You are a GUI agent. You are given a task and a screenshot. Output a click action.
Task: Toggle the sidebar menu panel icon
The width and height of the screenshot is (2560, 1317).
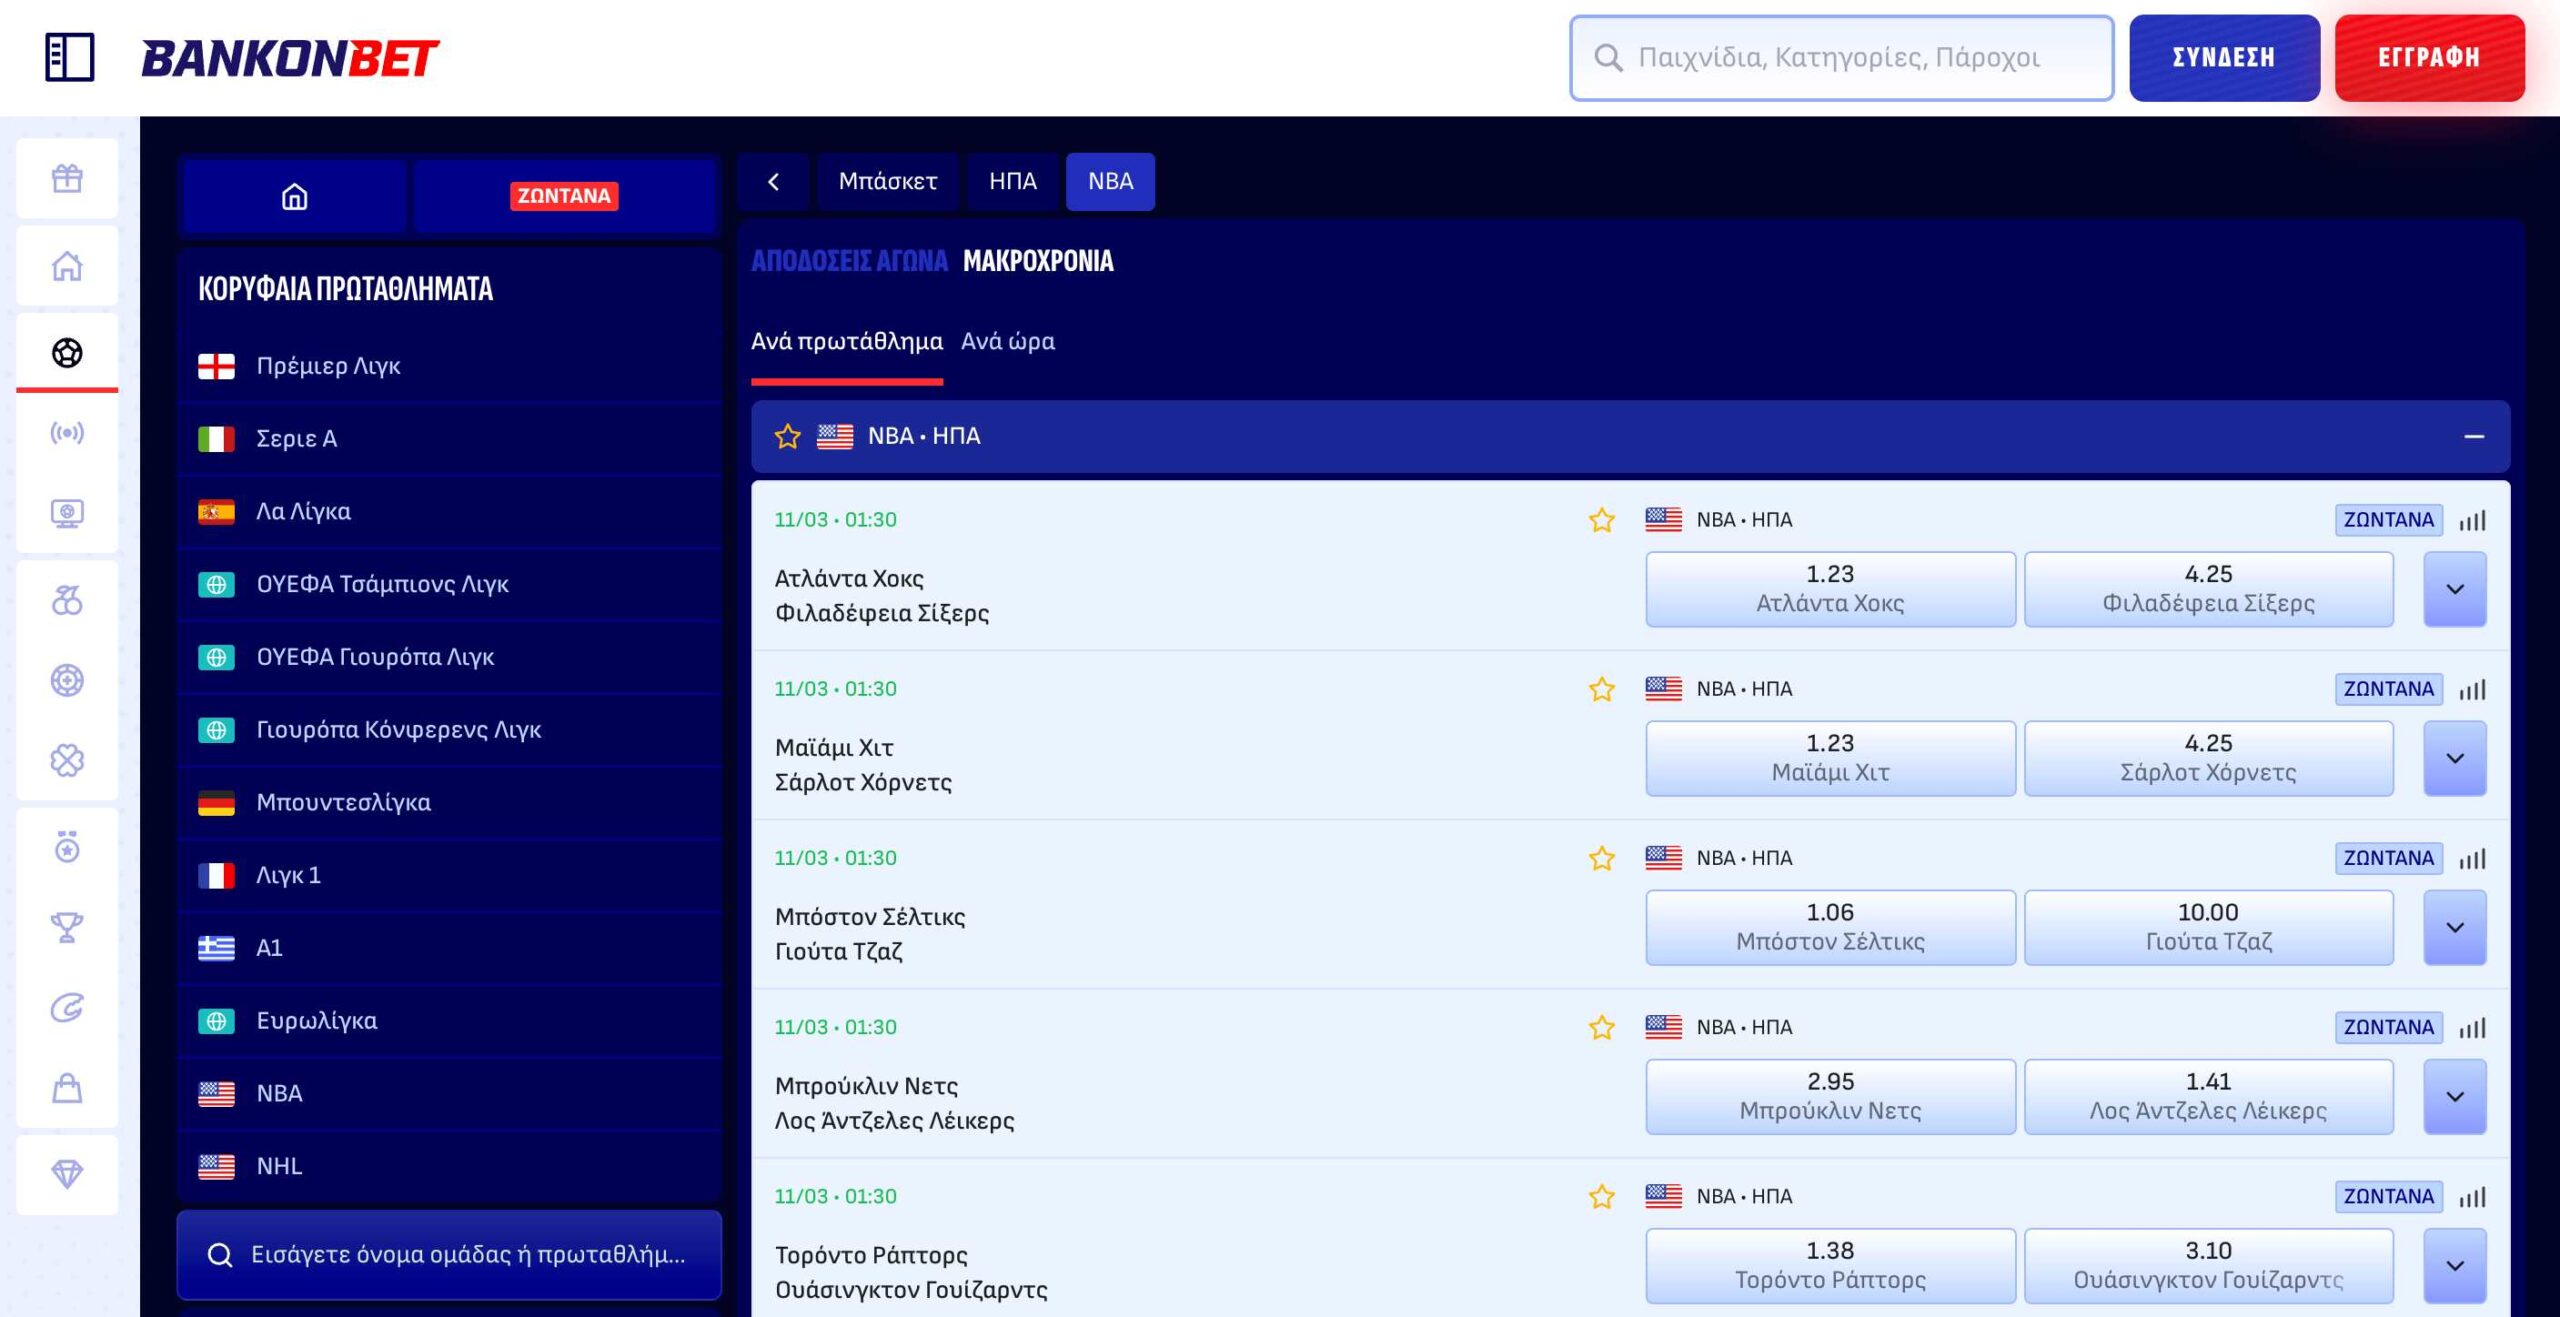[x=70, y=57]
